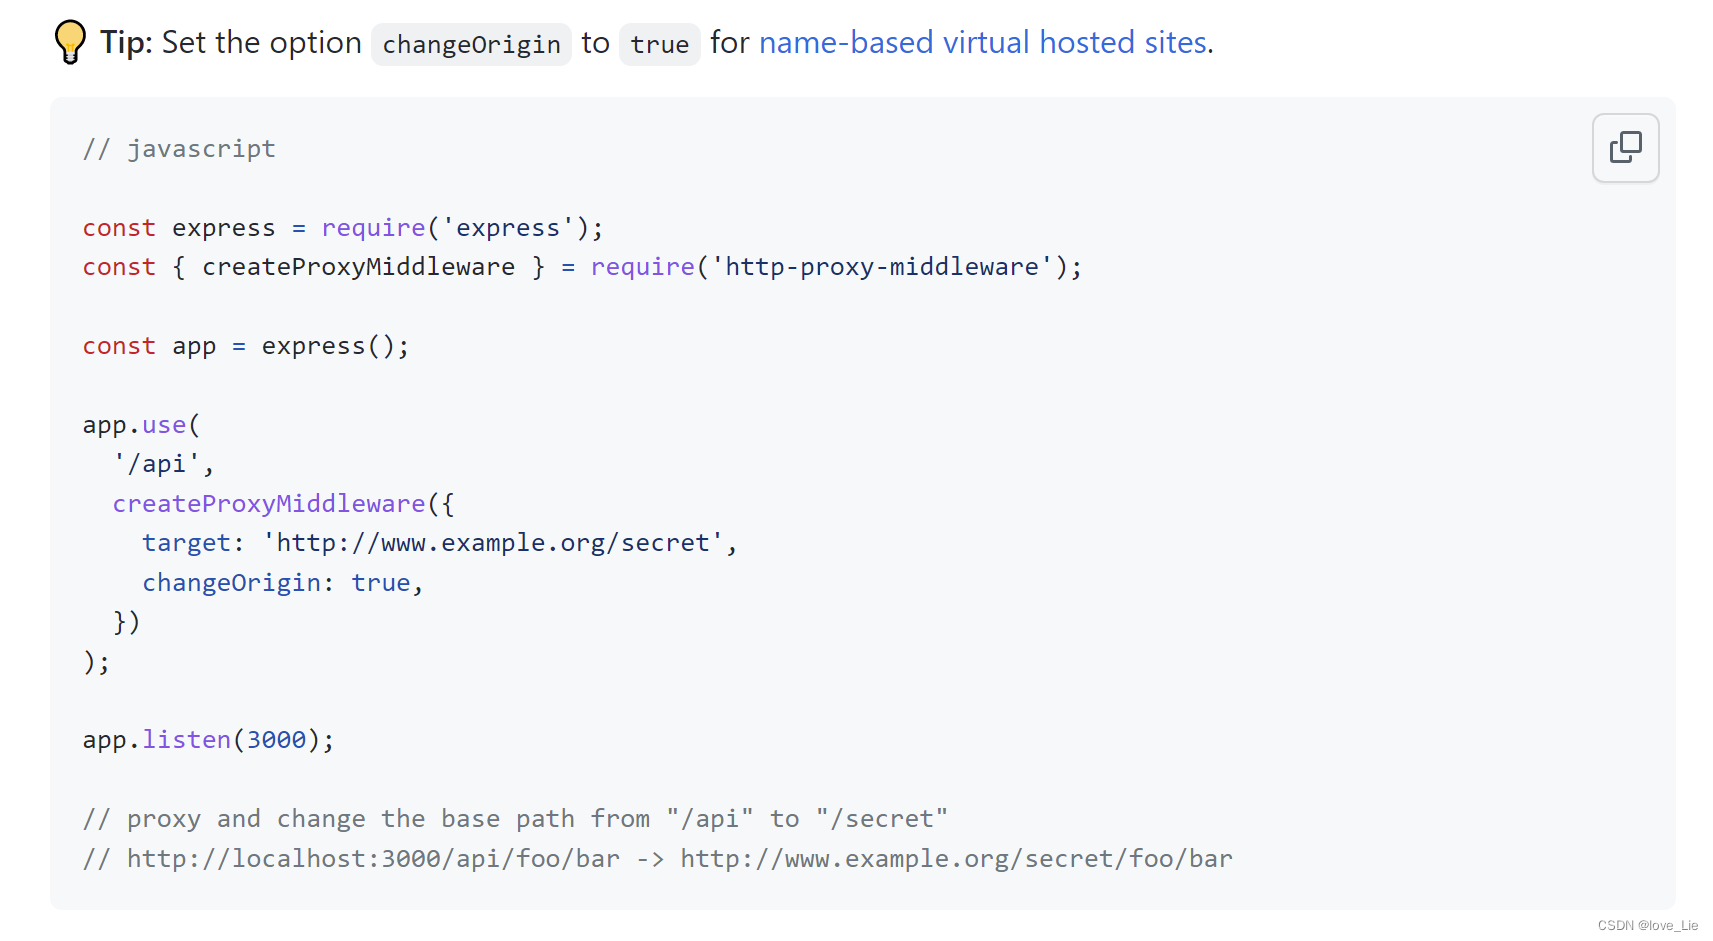Click the inline true code tag
The height and width of the screenshot is (941, 1713).
(x=659, y=45)
